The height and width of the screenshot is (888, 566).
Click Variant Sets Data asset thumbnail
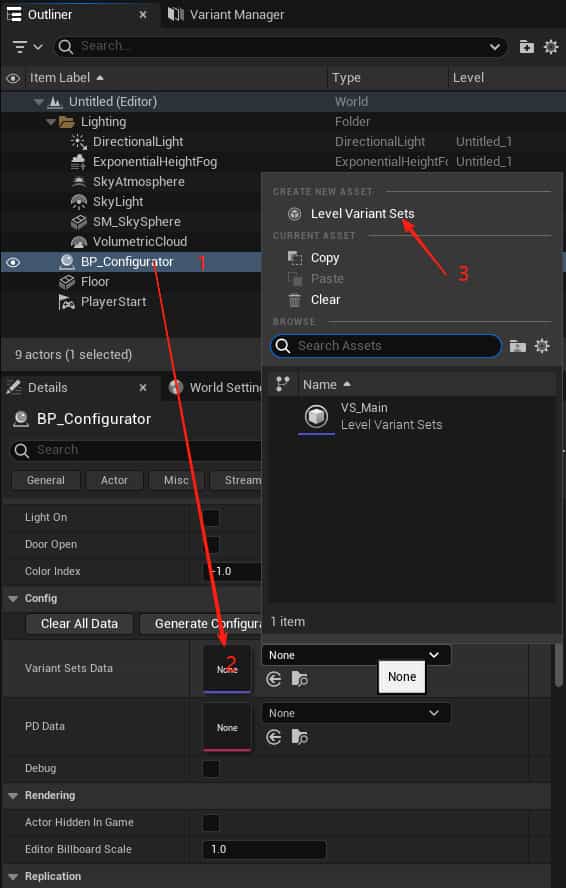pyautogui.click(x=227, y=669)
